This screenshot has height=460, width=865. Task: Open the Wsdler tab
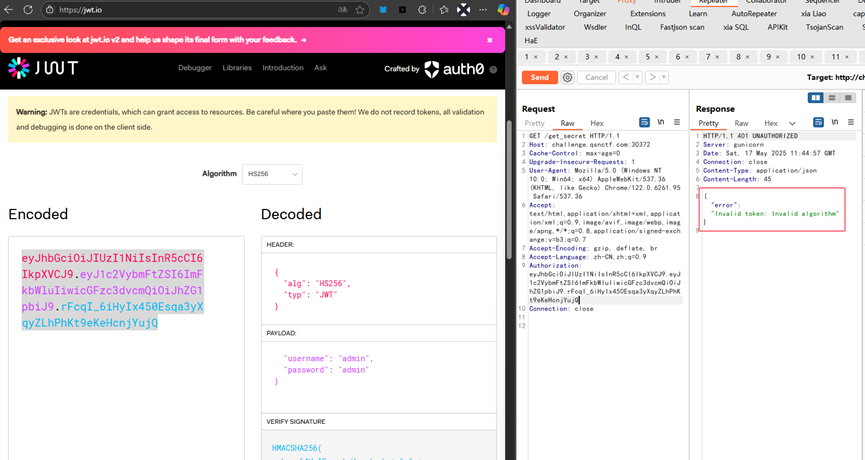pos(595,27)
